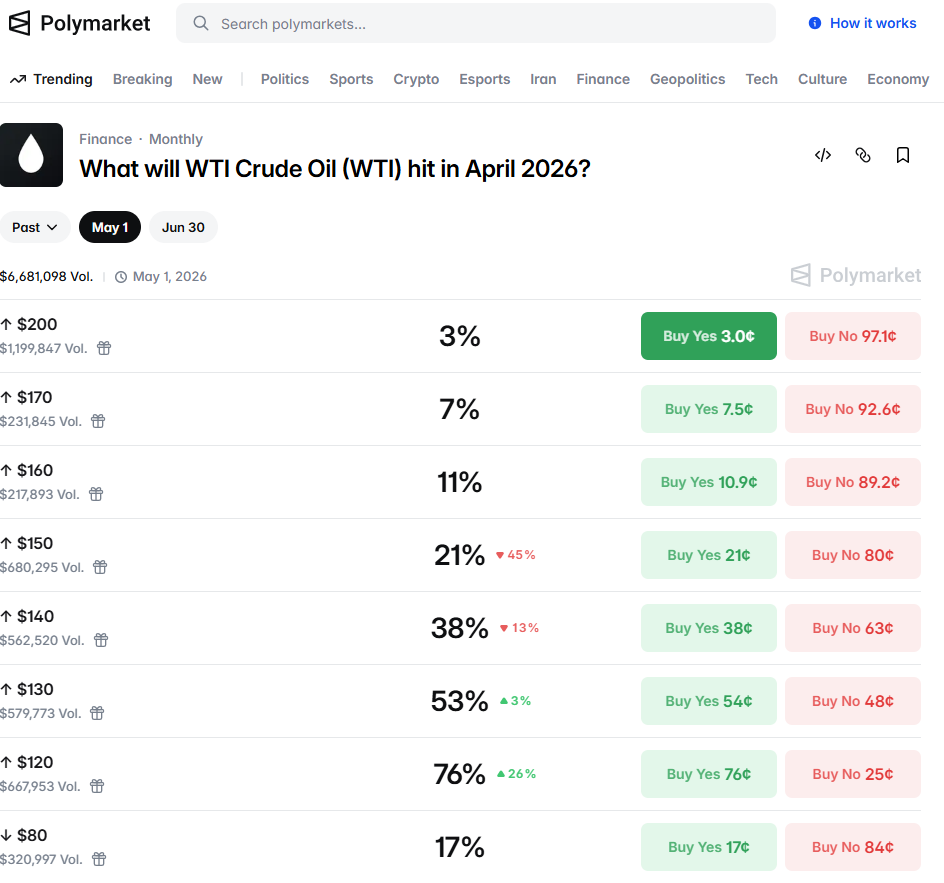Click the embed code icon

823,155
